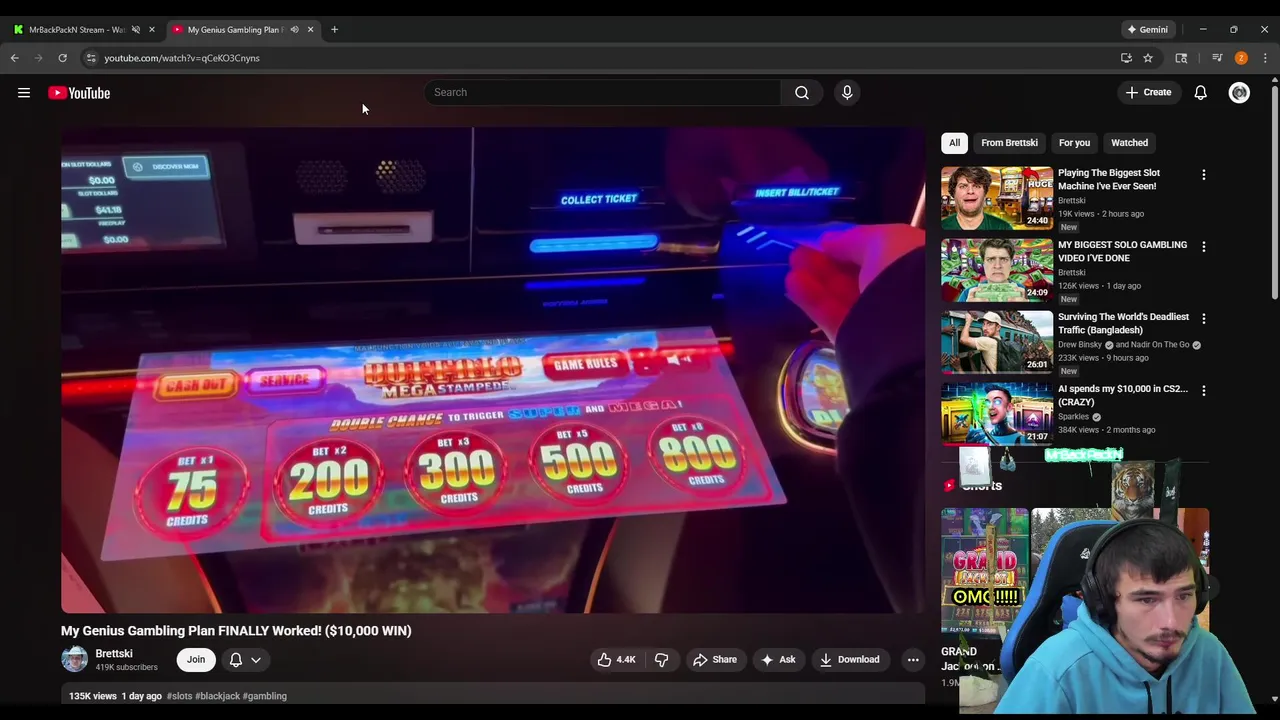This screenshot has width=1280, height=720.
Task: Open options for 'MY BIGGEST SOLO GAMBLING VIDEO'
Action: tap(1204, 246)
